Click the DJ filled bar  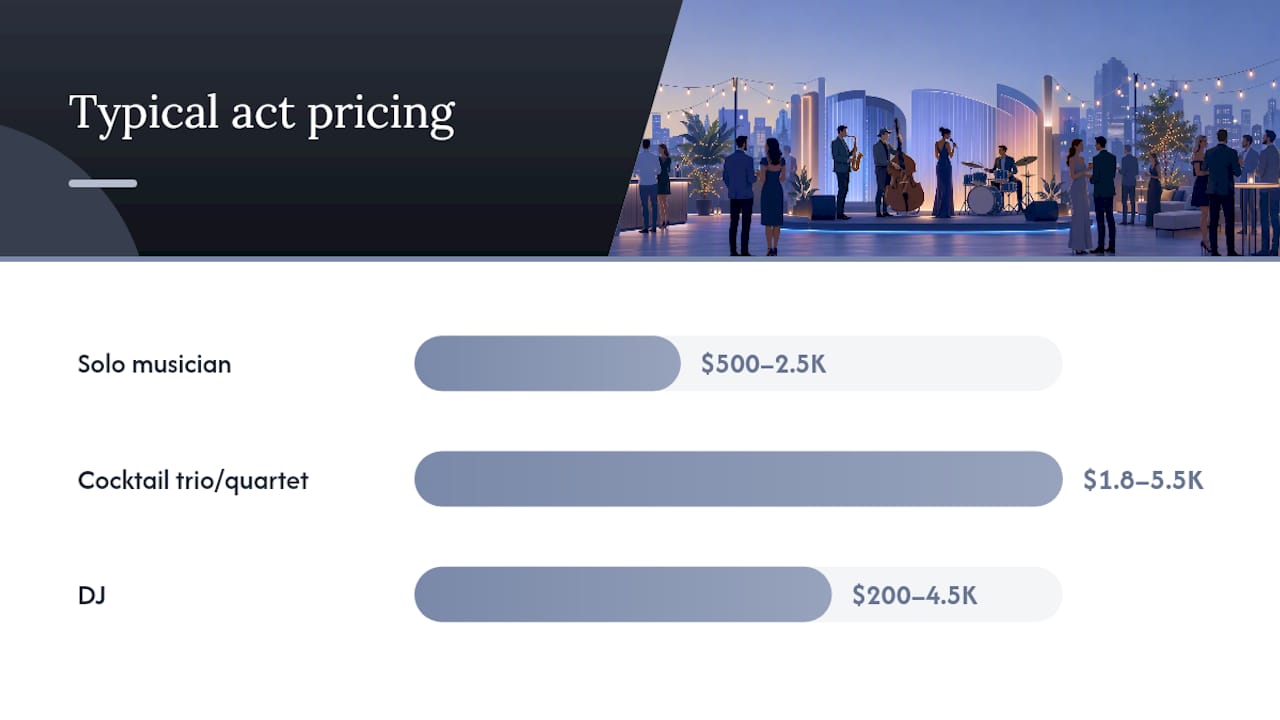point(623,595)
